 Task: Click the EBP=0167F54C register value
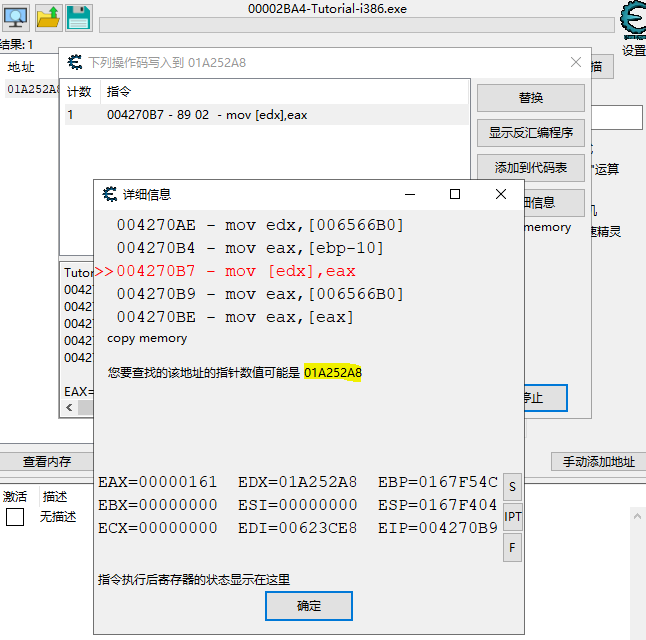(438, 482)
